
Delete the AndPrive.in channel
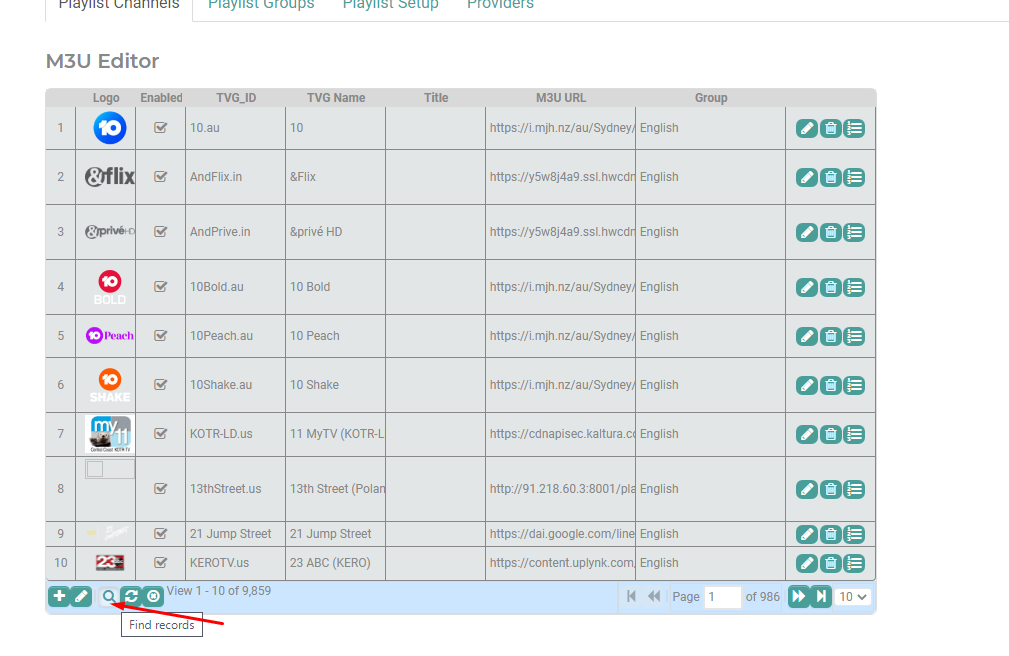click(x=831, y=232)
